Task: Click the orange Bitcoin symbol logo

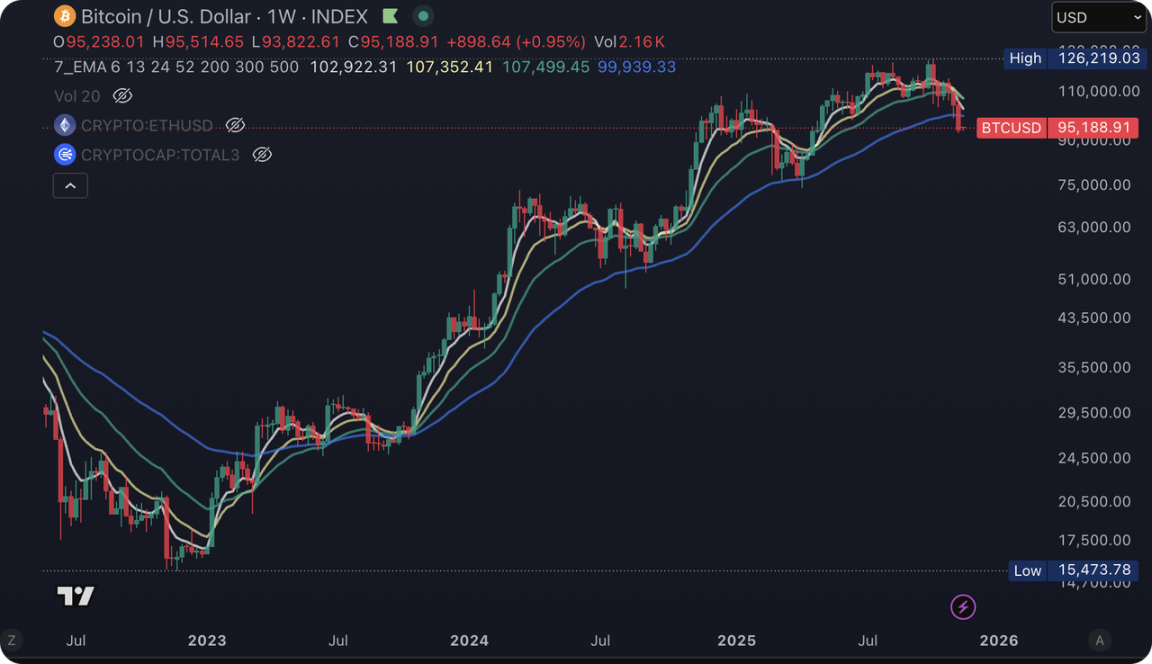Action: 65,16
